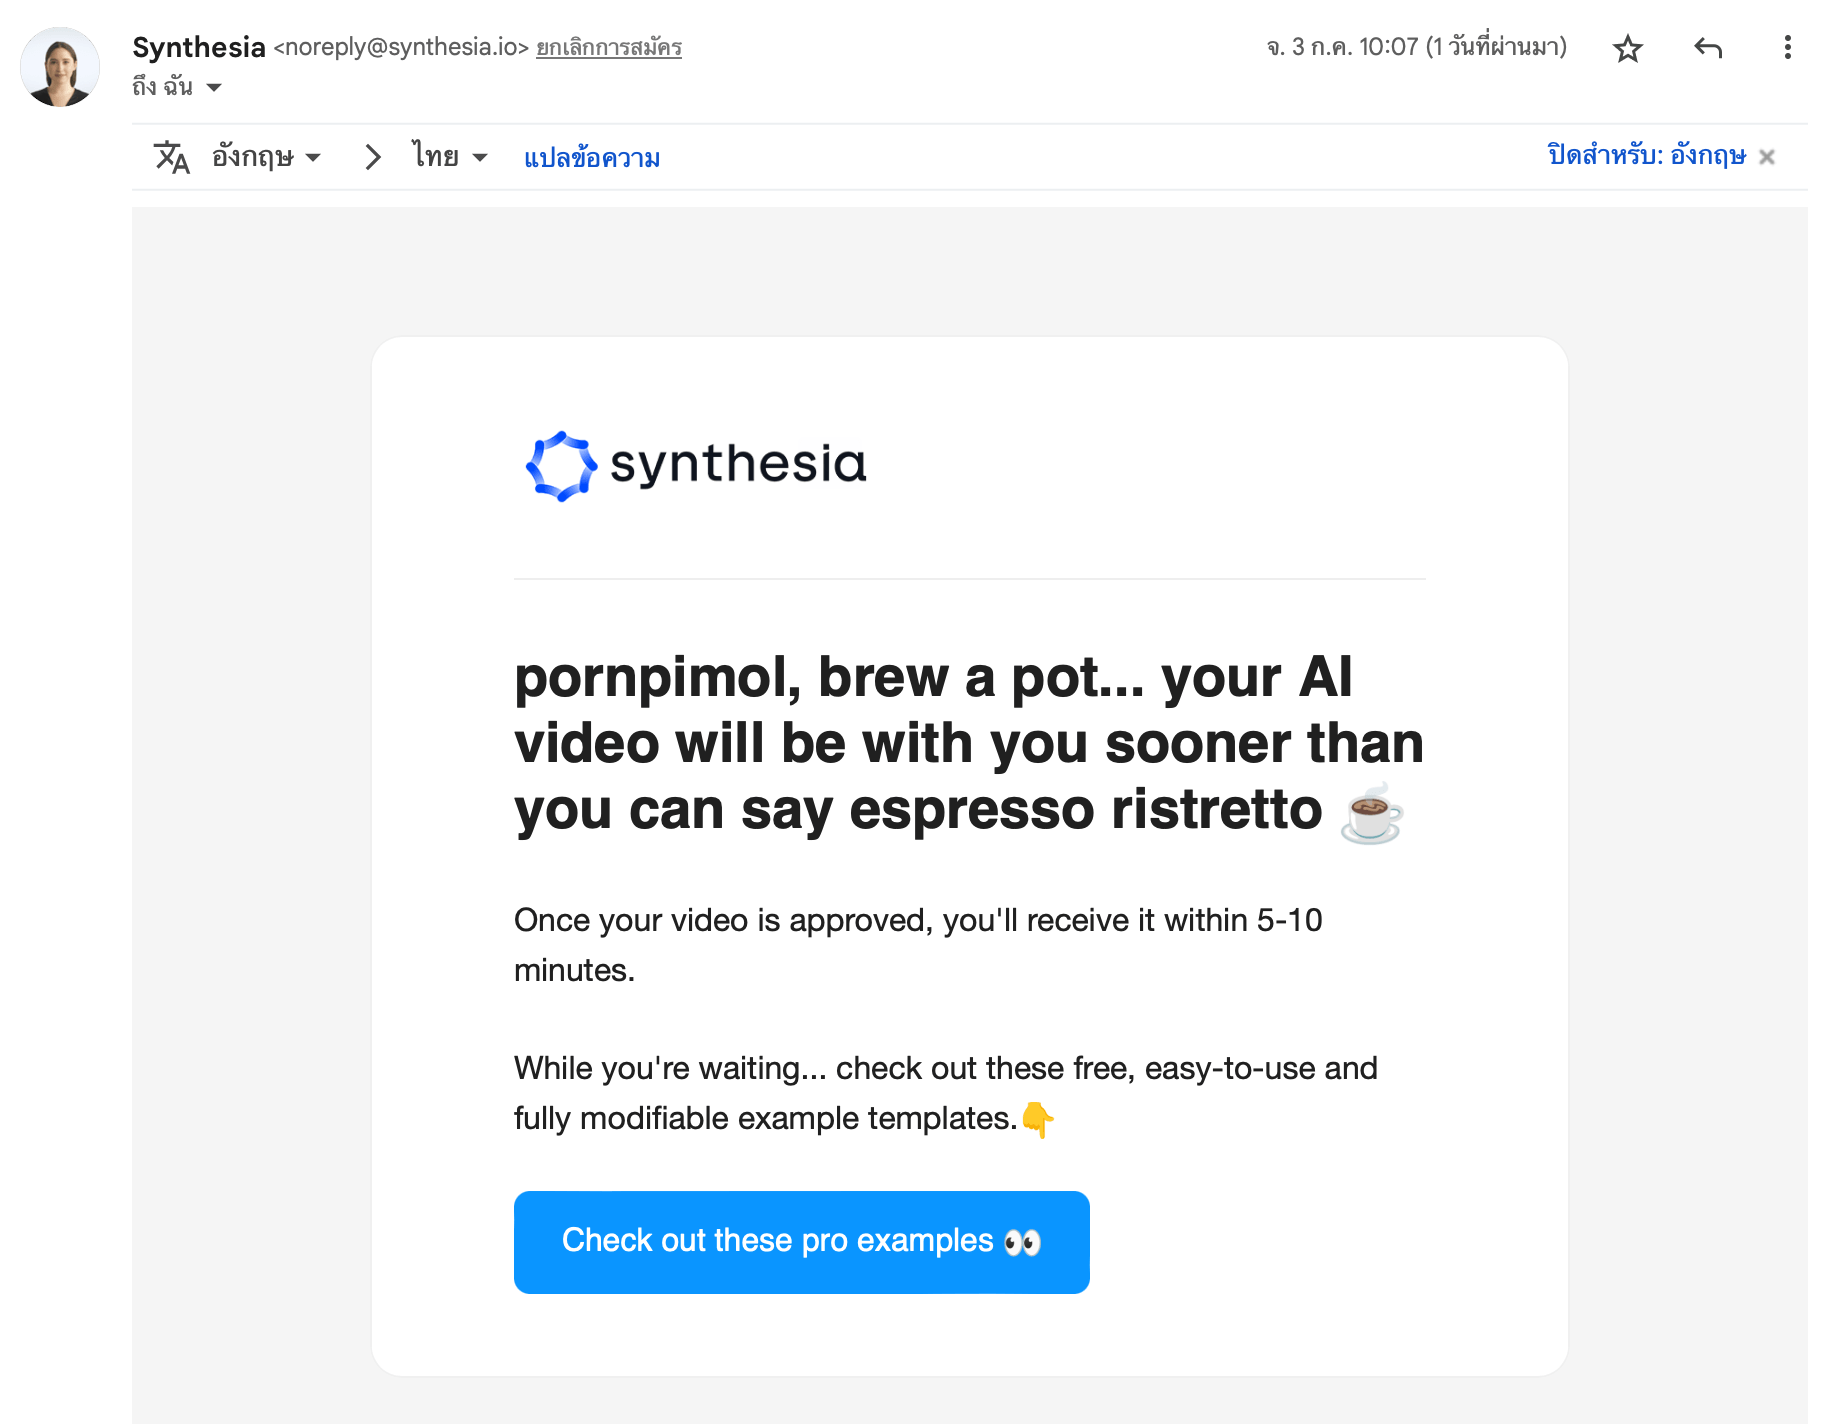Click the reply arrow icon
The image size is (1834, 1424).
point(1708,48)
